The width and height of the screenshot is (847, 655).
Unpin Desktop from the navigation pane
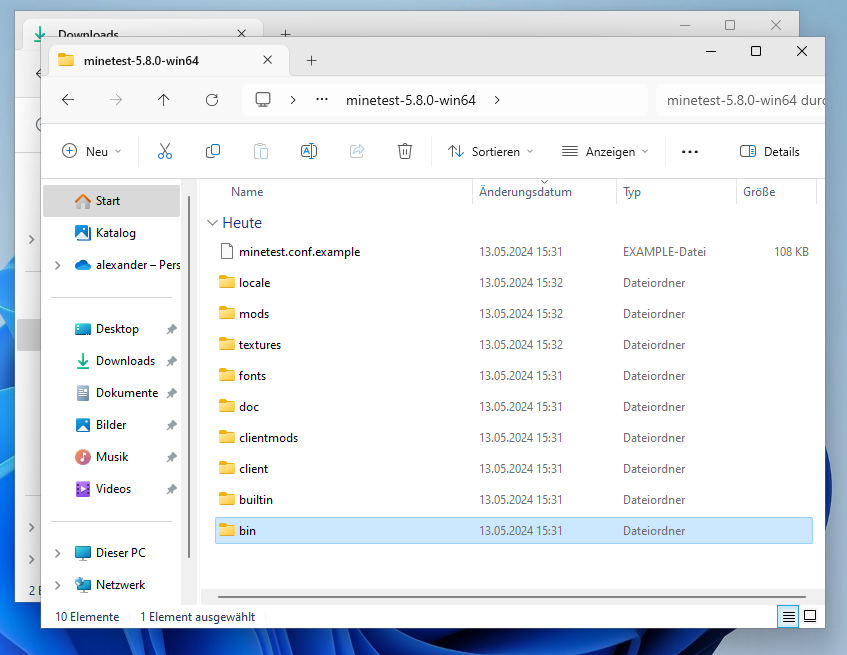[171, 329]
